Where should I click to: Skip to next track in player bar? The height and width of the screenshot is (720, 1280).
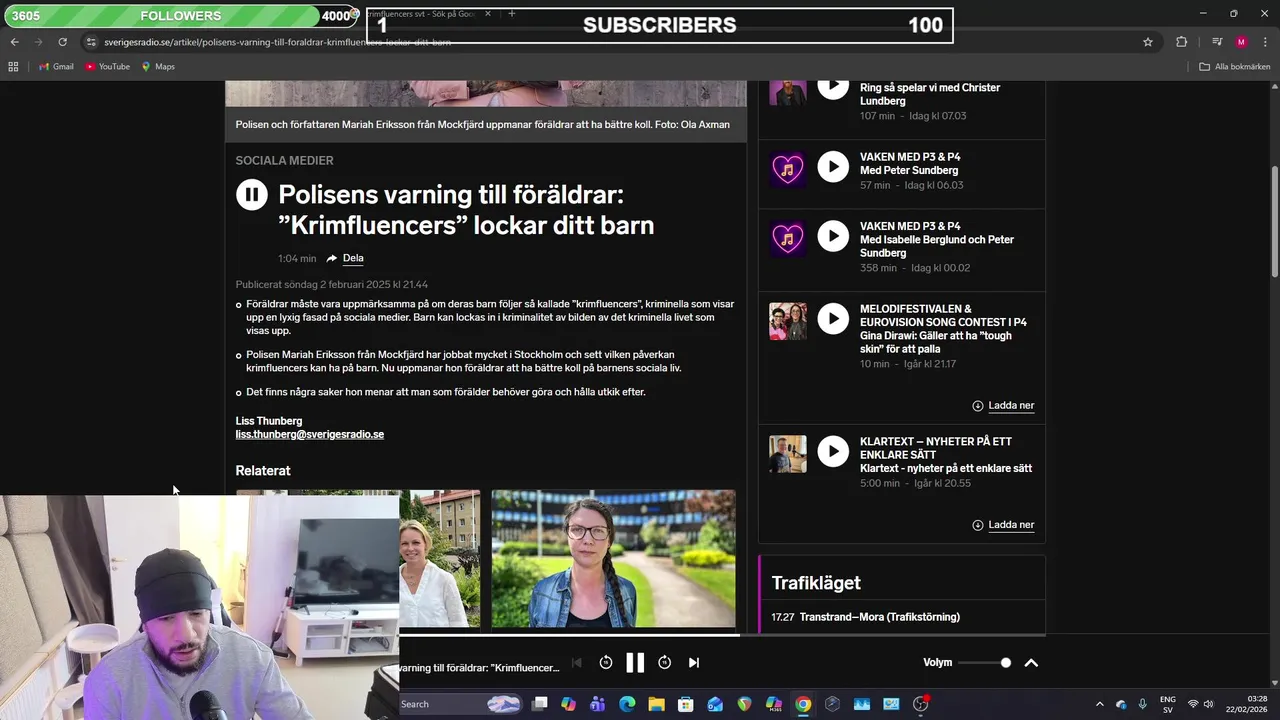694,662
